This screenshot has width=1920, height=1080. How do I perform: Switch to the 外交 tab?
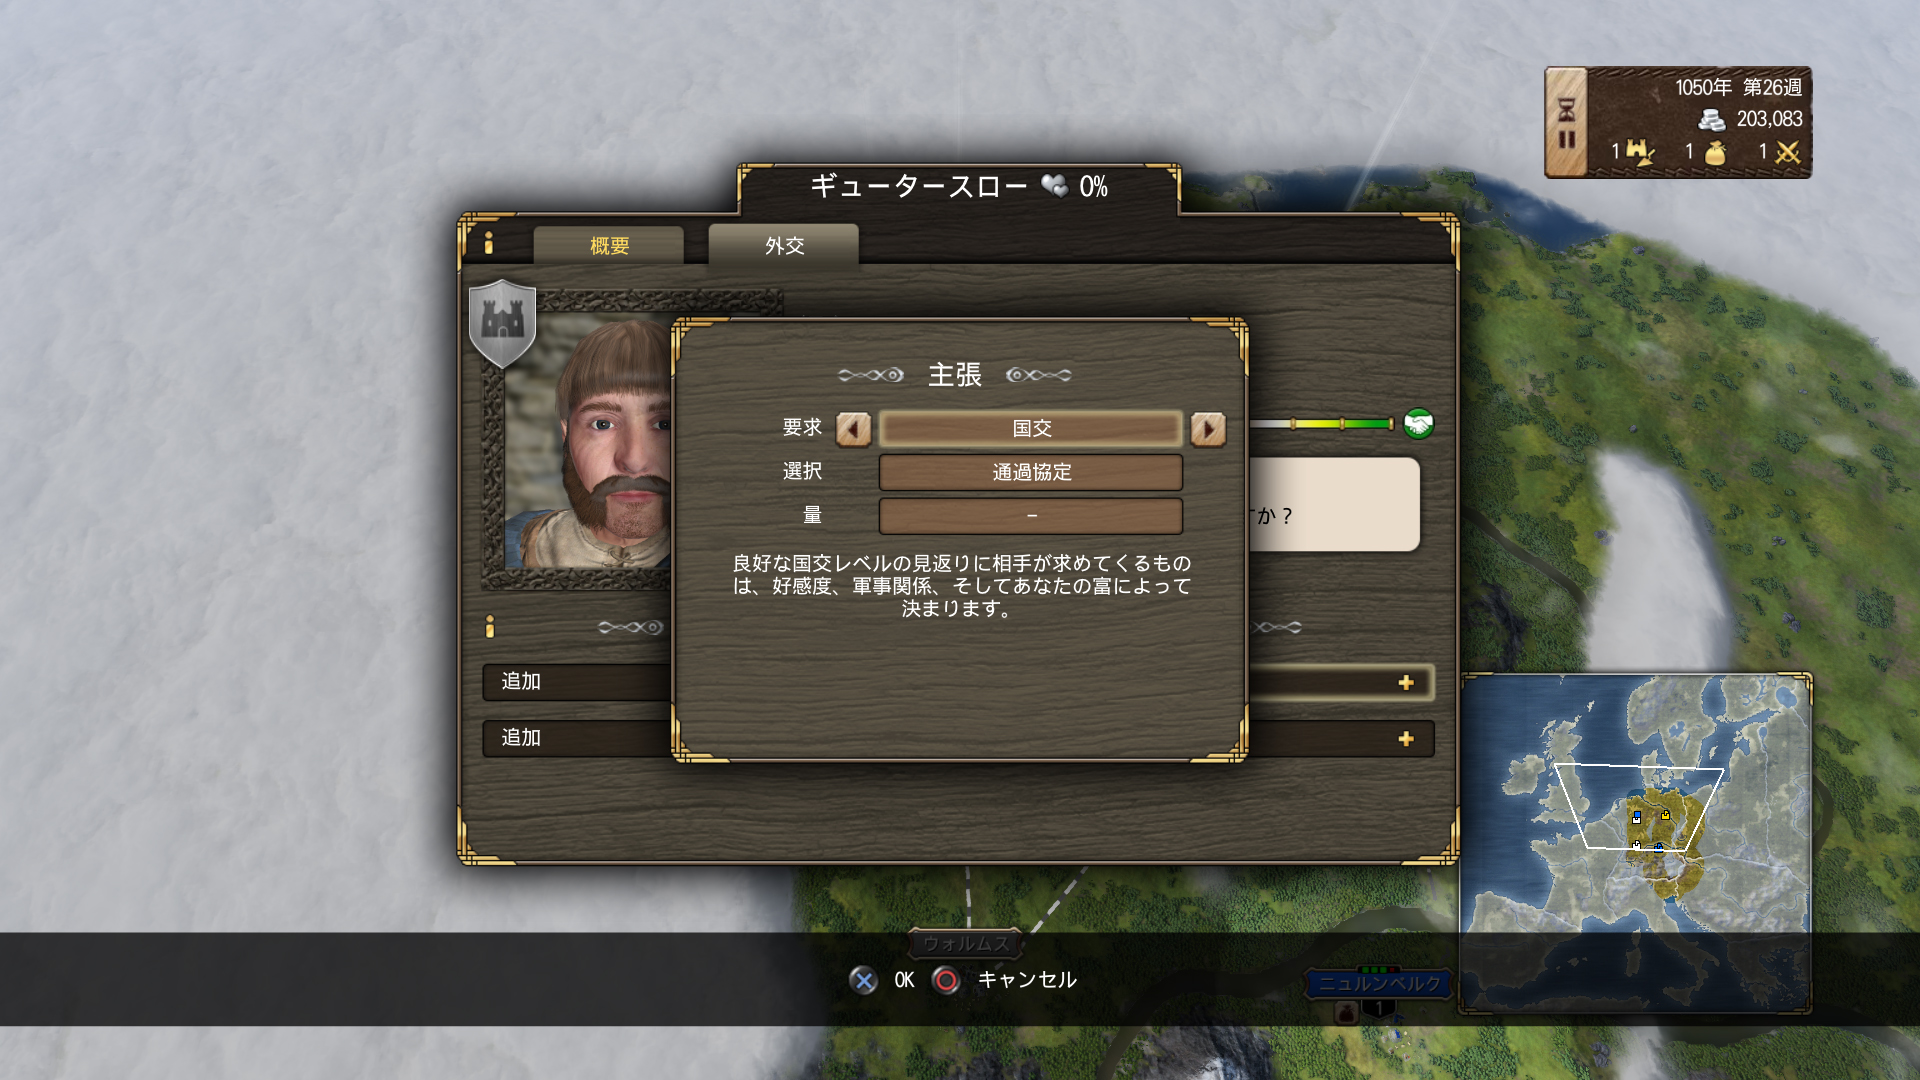pos(784,245)
